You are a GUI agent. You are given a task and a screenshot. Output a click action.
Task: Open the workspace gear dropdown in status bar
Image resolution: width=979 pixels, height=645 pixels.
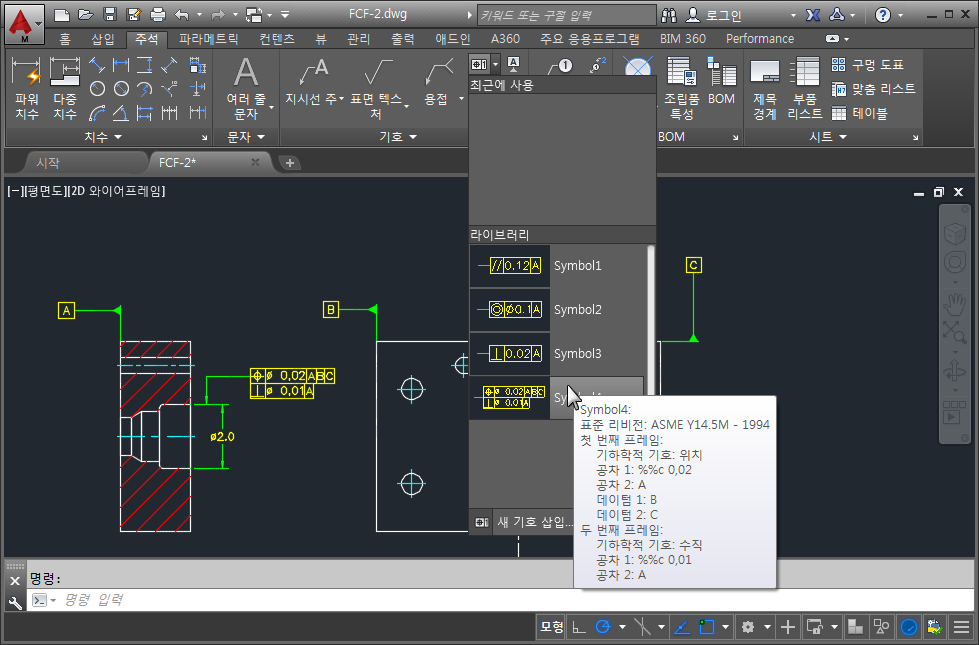[767, 626]
